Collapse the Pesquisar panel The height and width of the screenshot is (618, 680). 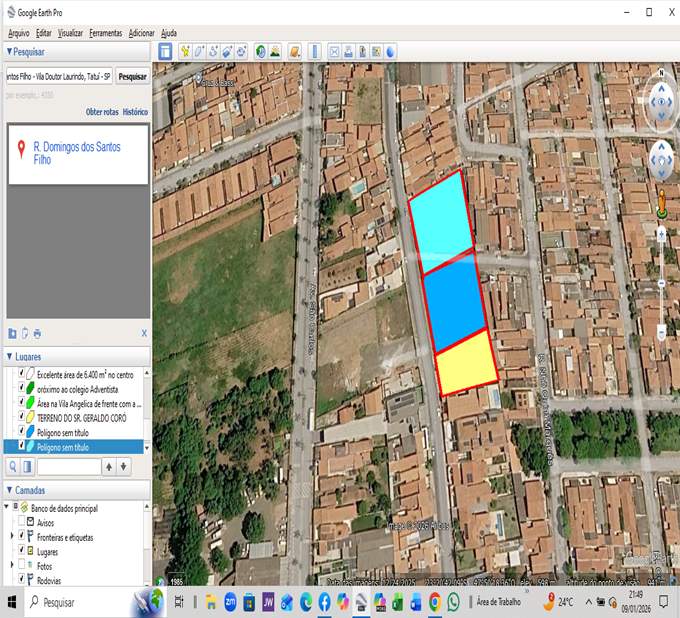9,51
